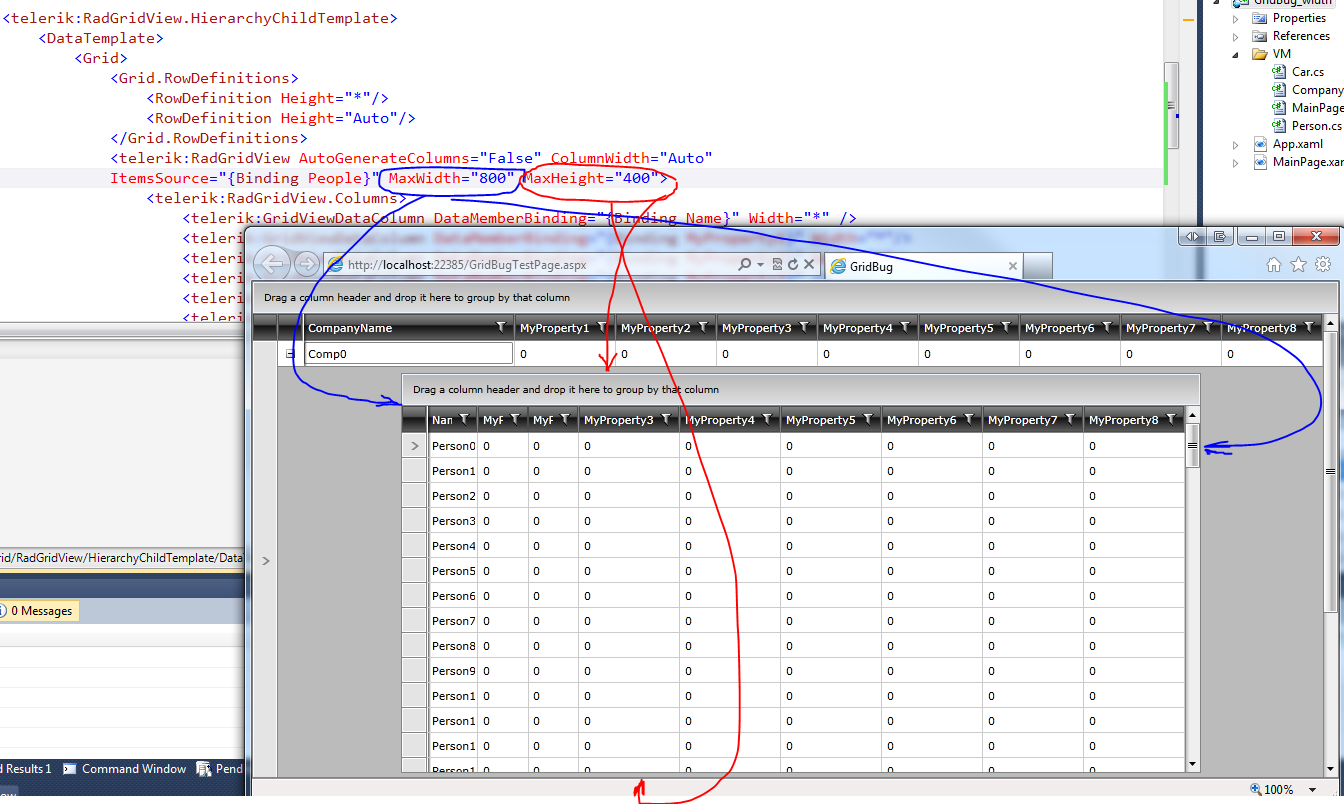Toggle compatibility view icon in address bar

777,265
